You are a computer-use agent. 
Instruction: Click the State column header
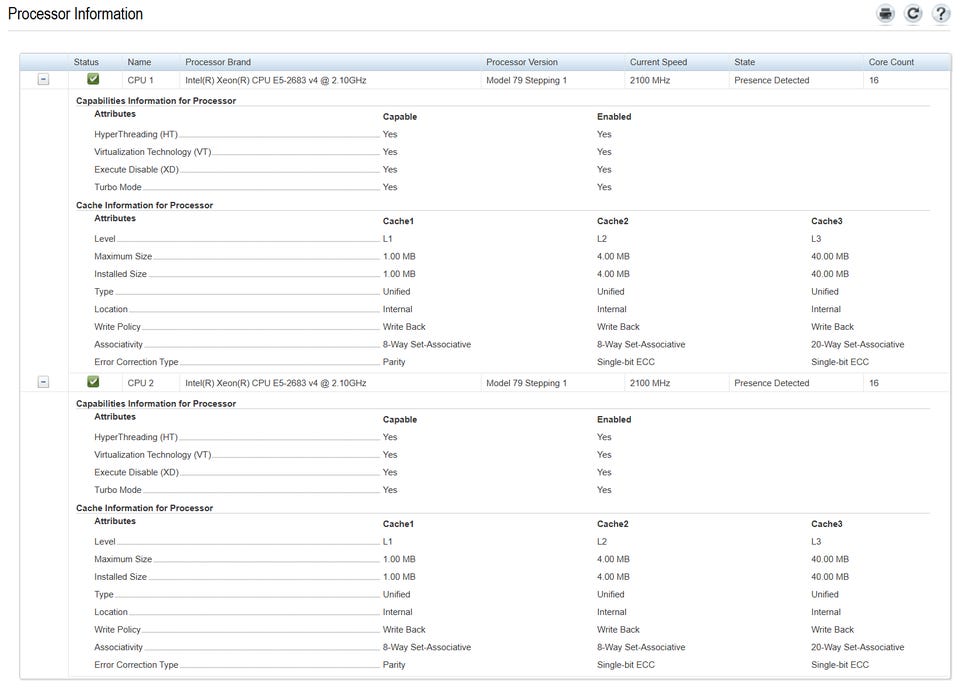click(x=744, y=62)
